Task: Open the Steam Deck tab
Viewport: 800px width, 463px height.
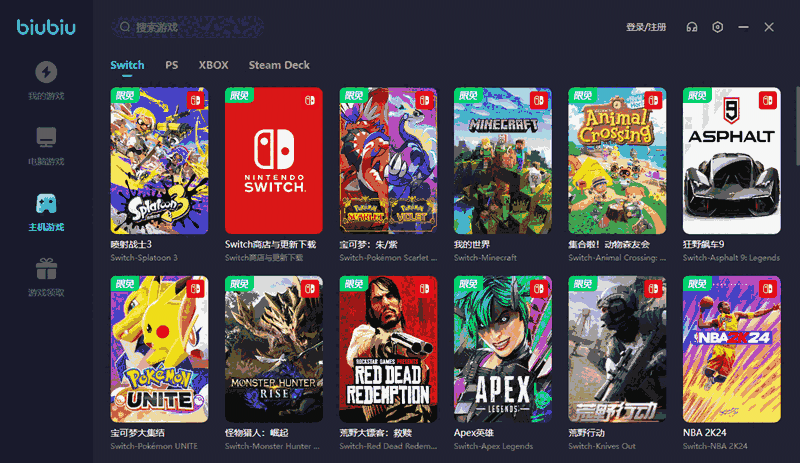Action: (279, 65)
